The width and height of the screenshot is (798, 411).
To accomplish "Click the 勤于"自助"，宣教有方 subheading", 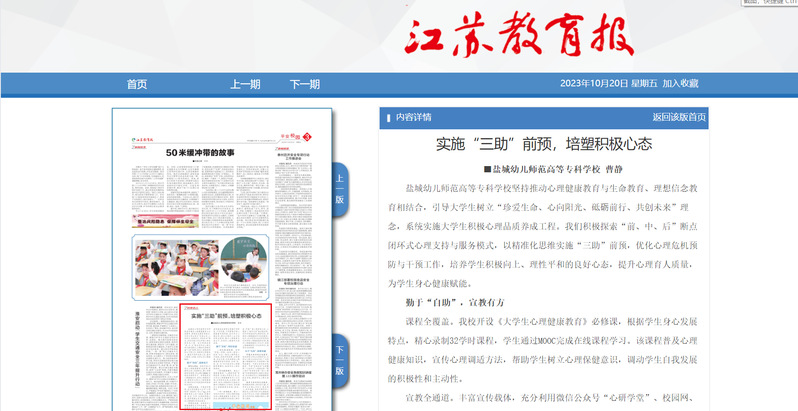I will (454, 301).
